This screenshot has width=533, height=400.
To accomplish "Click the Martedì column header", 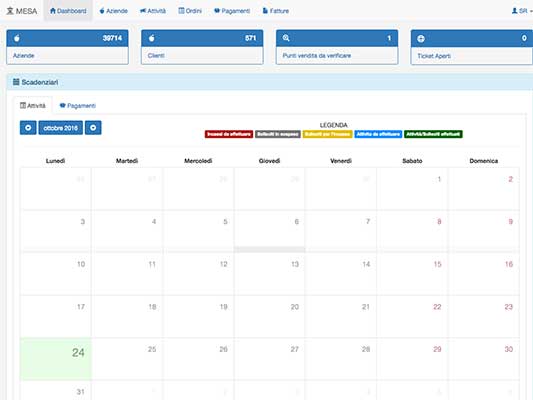I will 127,161.
